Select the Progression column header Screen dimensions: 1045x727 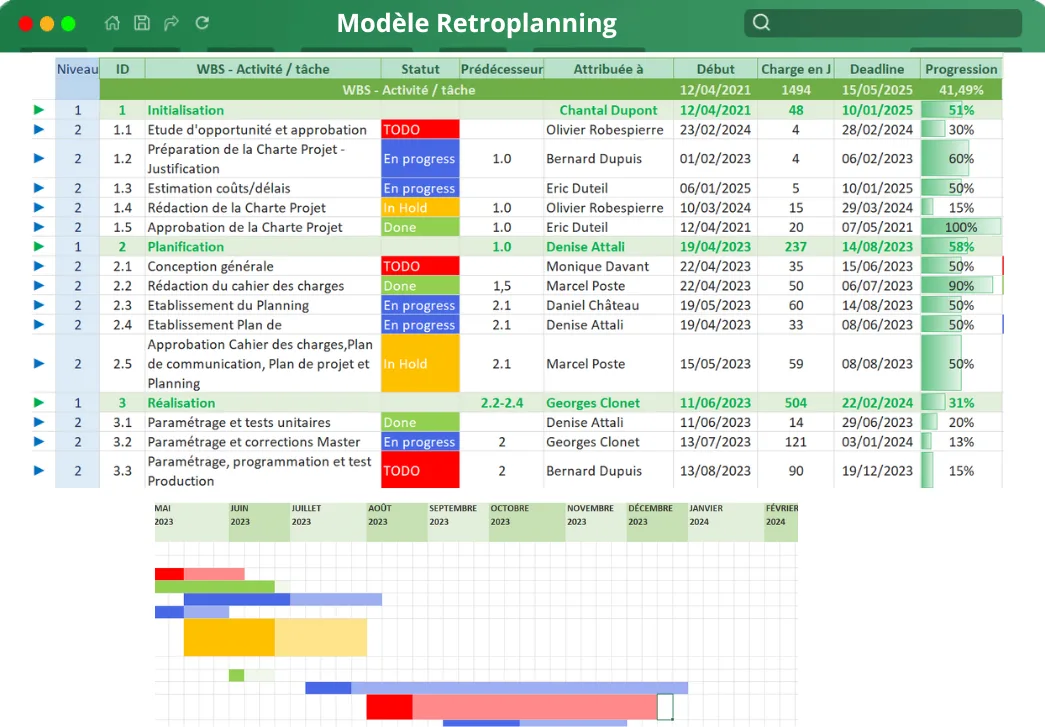tap(961, 69)
